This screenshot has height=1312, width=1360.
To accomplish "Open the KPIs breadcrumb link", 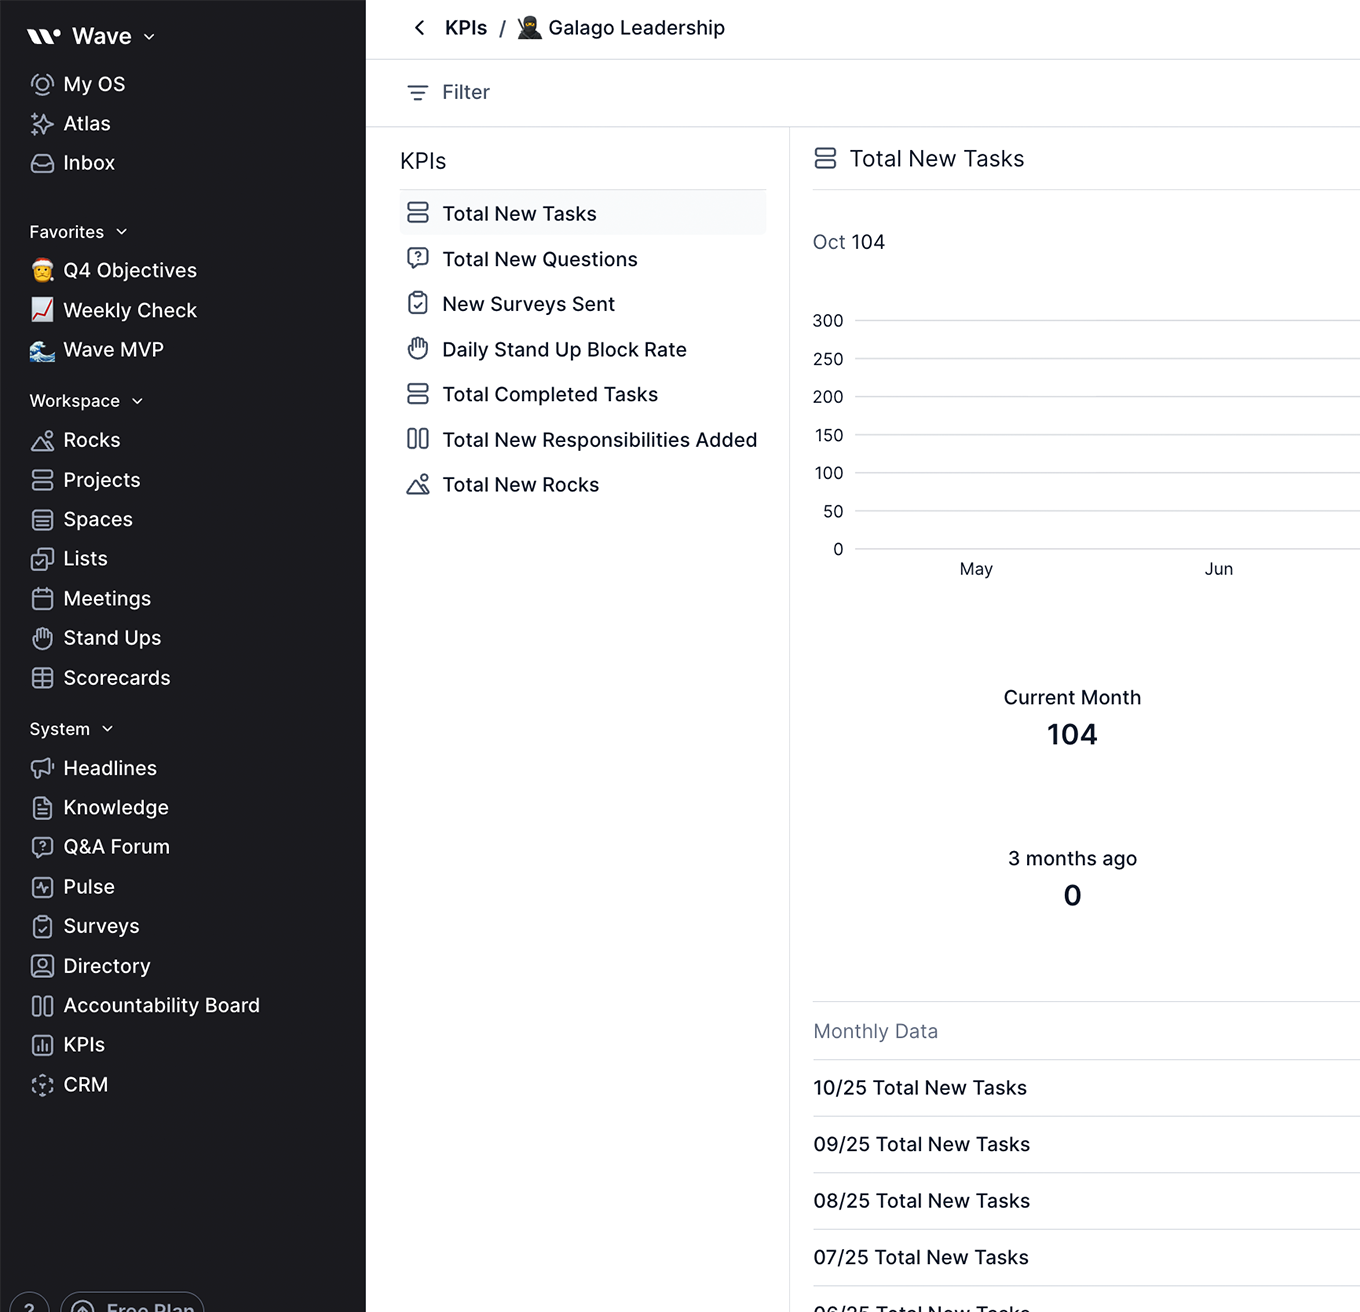I will click(466, 27).
